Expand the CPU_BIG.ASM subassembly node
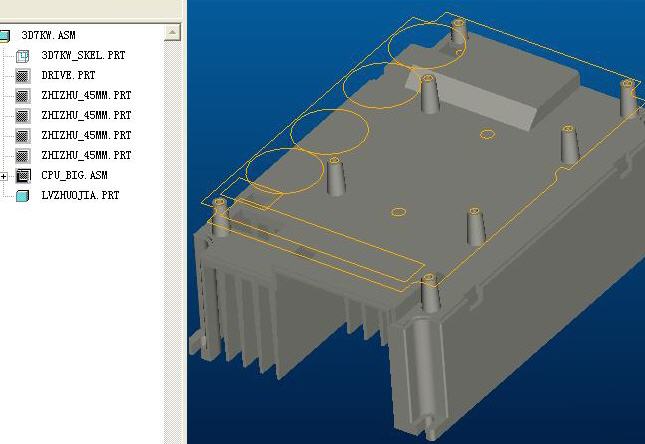The image size is (645, 444). tap(4, 177)
